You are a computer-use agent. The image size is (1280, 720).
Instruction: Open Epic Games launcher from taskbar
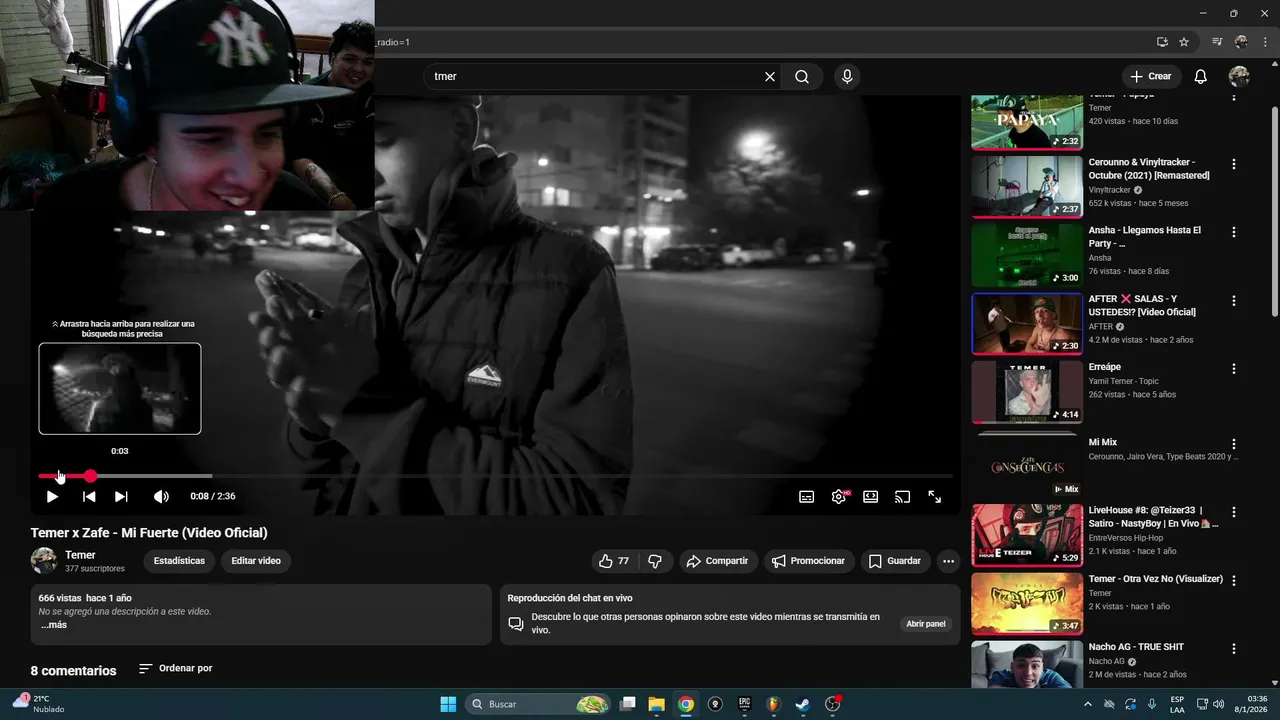744,704
